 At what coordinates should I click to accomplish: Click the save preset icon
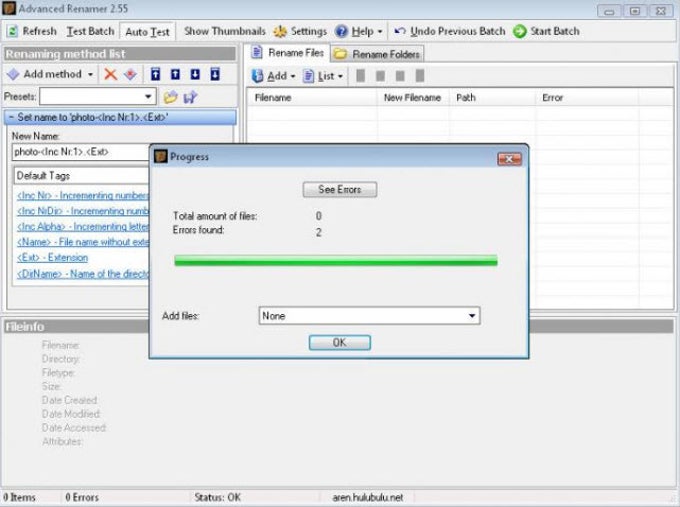190,97
